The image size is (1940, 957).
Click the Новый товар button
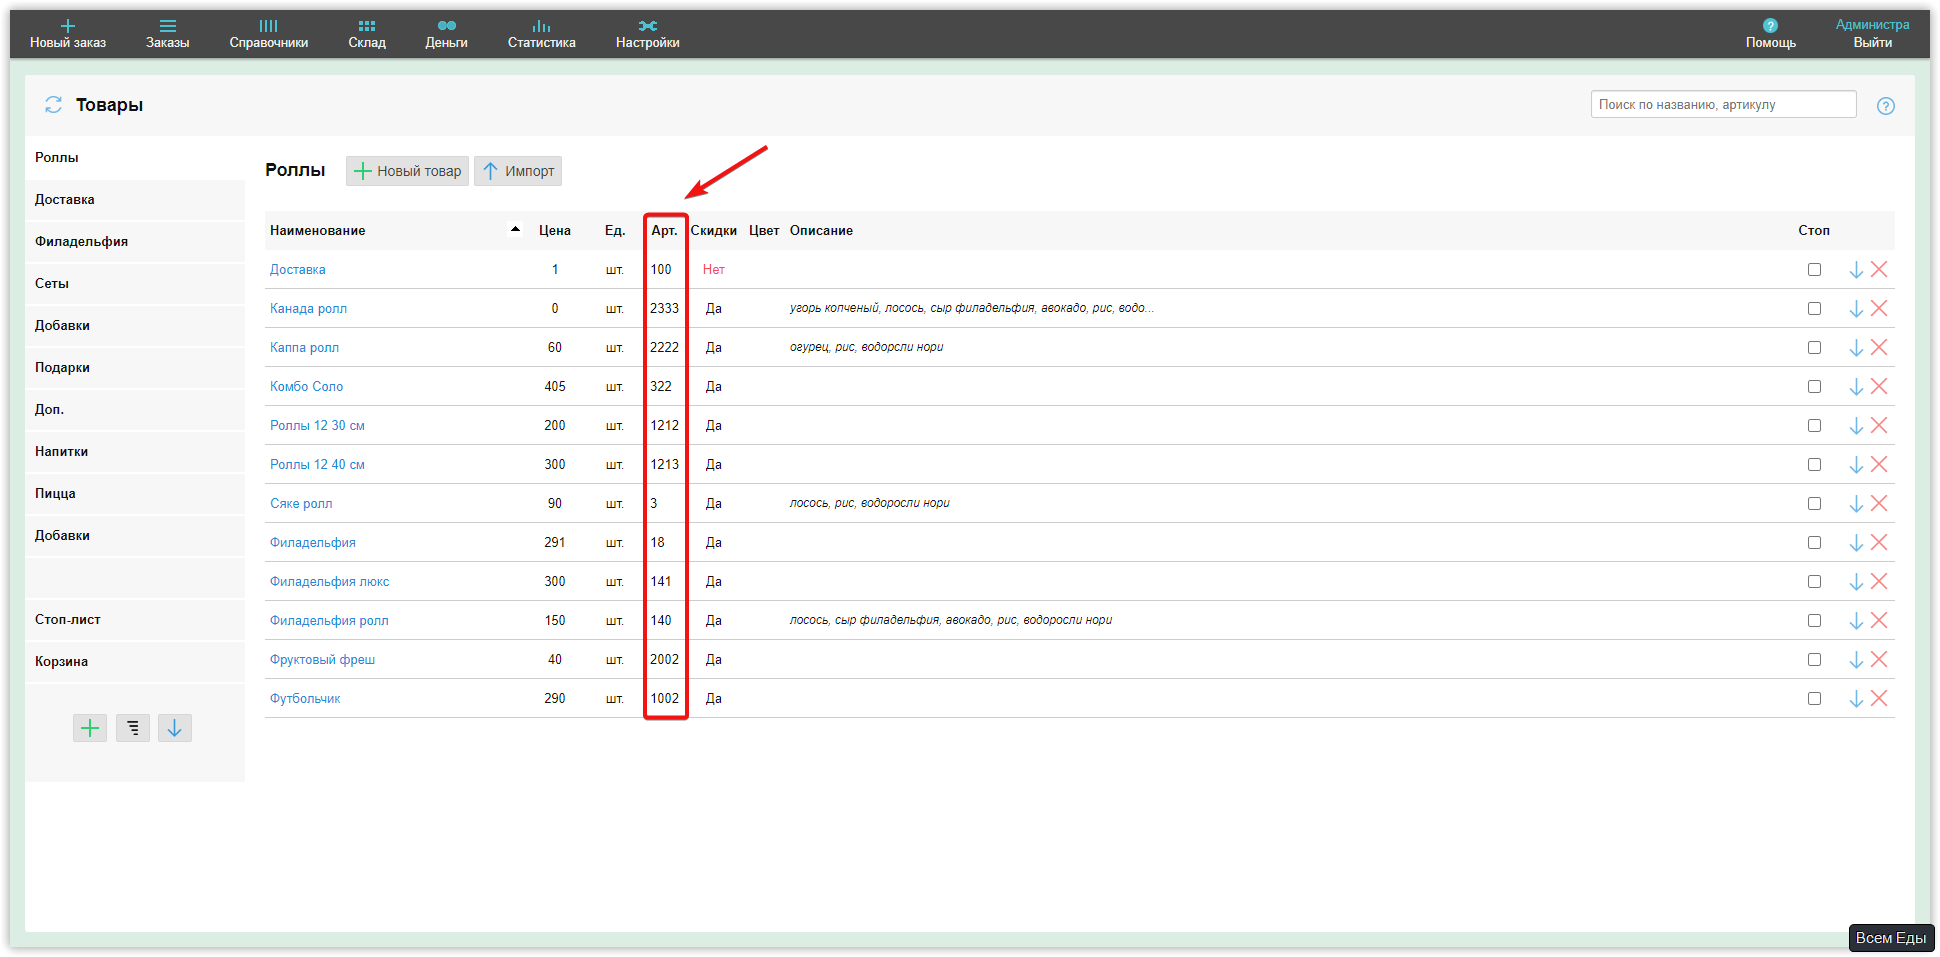(408, 171)
